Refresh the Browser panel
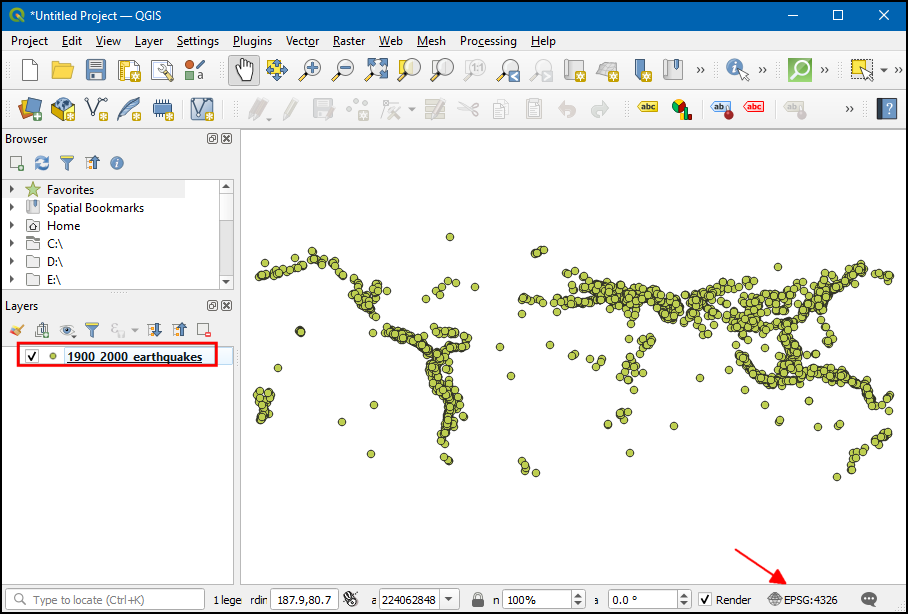 (42, 162)
